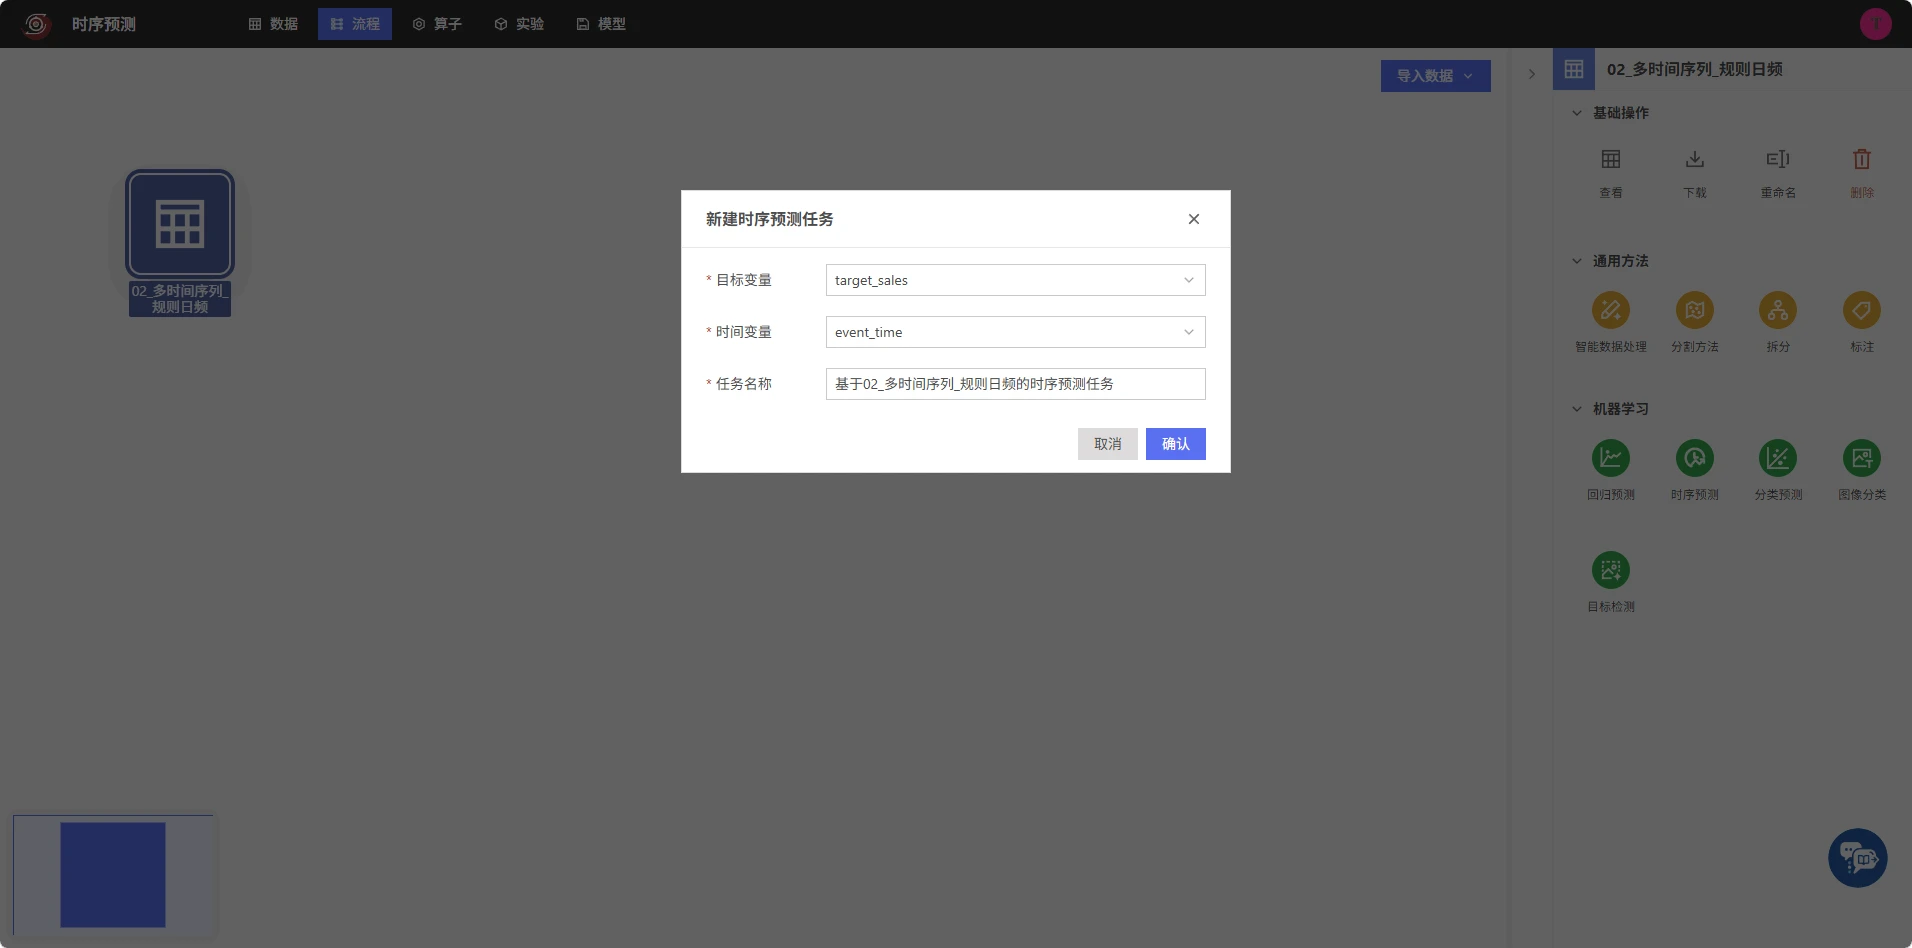Click the user avatar in top bar

[x=1875, y=24]
